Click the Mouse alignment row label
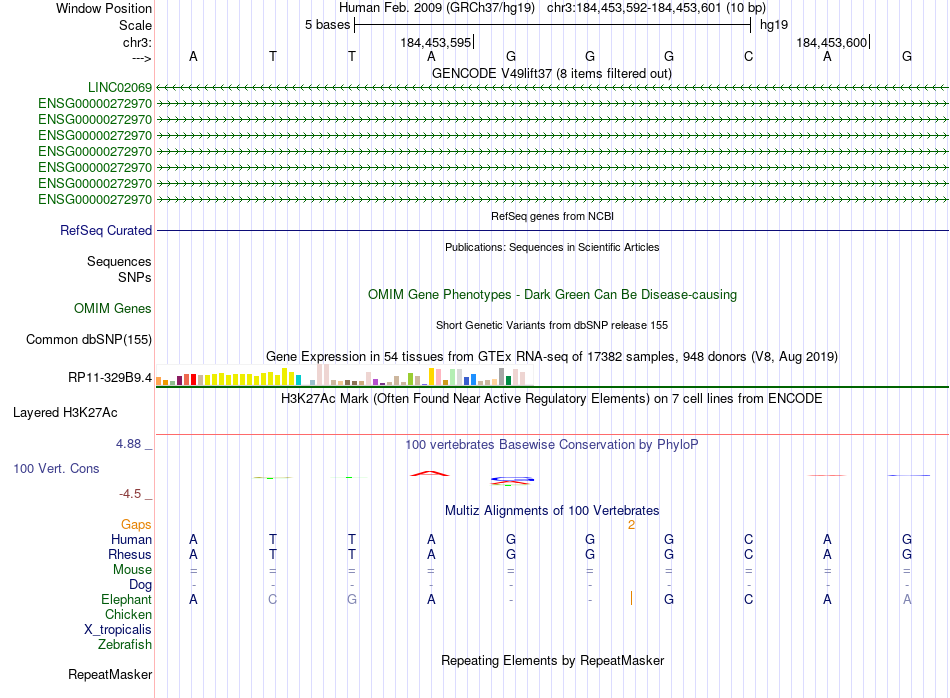This screenshot has width=950, height=698. click(x=132, y=570)
